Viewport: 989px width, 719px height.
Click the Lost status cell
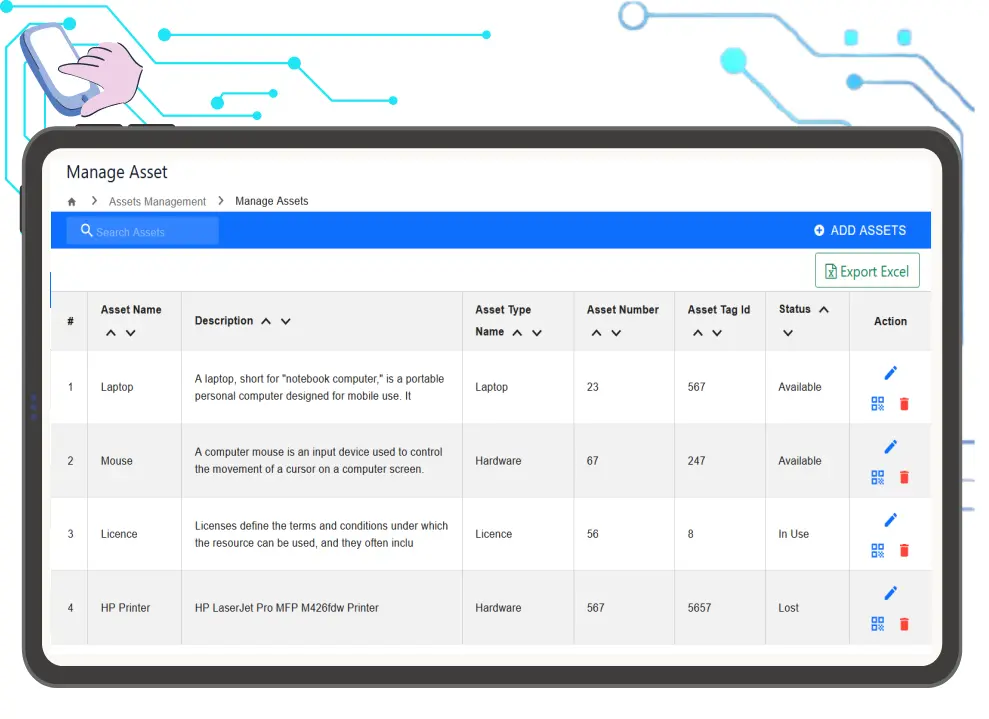pos(788,608)
